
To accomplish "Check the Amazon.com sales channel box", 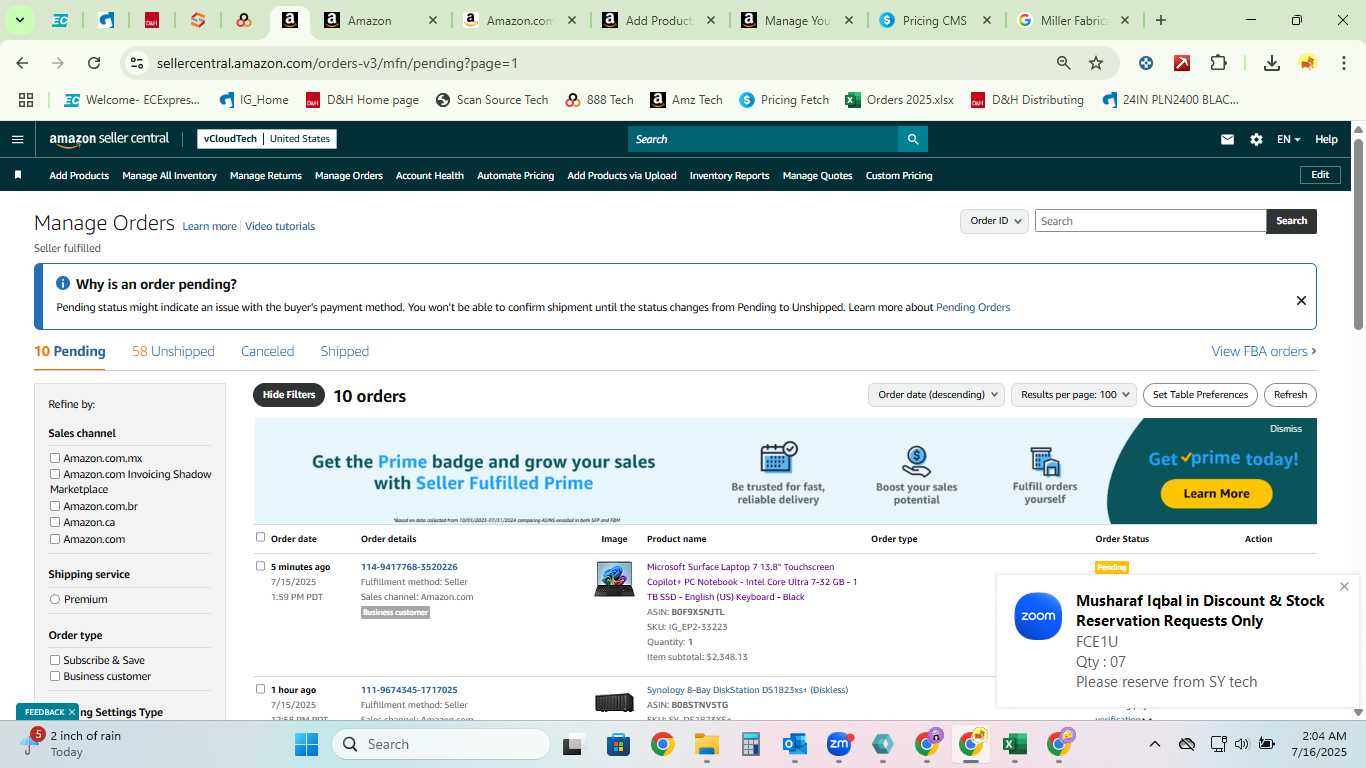I will coord(55,539).
